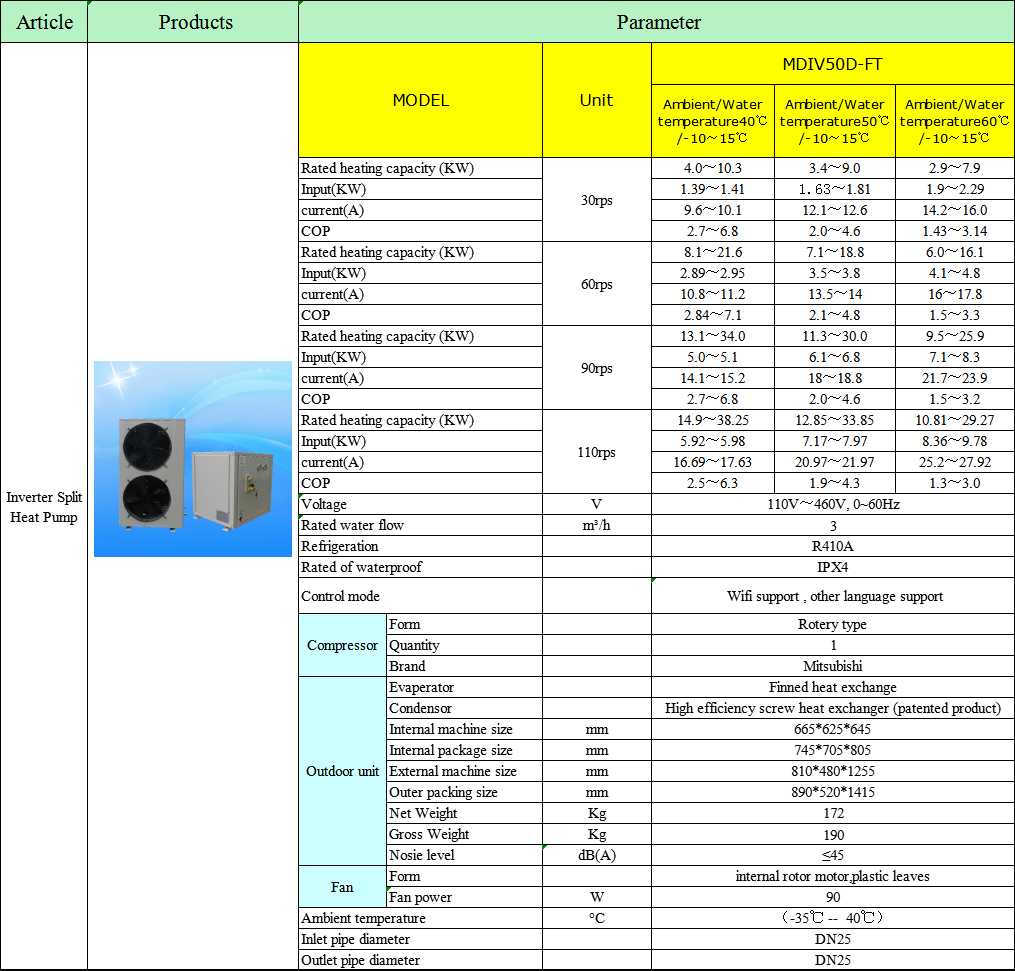Select the '745*705*805' size value

coord(832,750)
